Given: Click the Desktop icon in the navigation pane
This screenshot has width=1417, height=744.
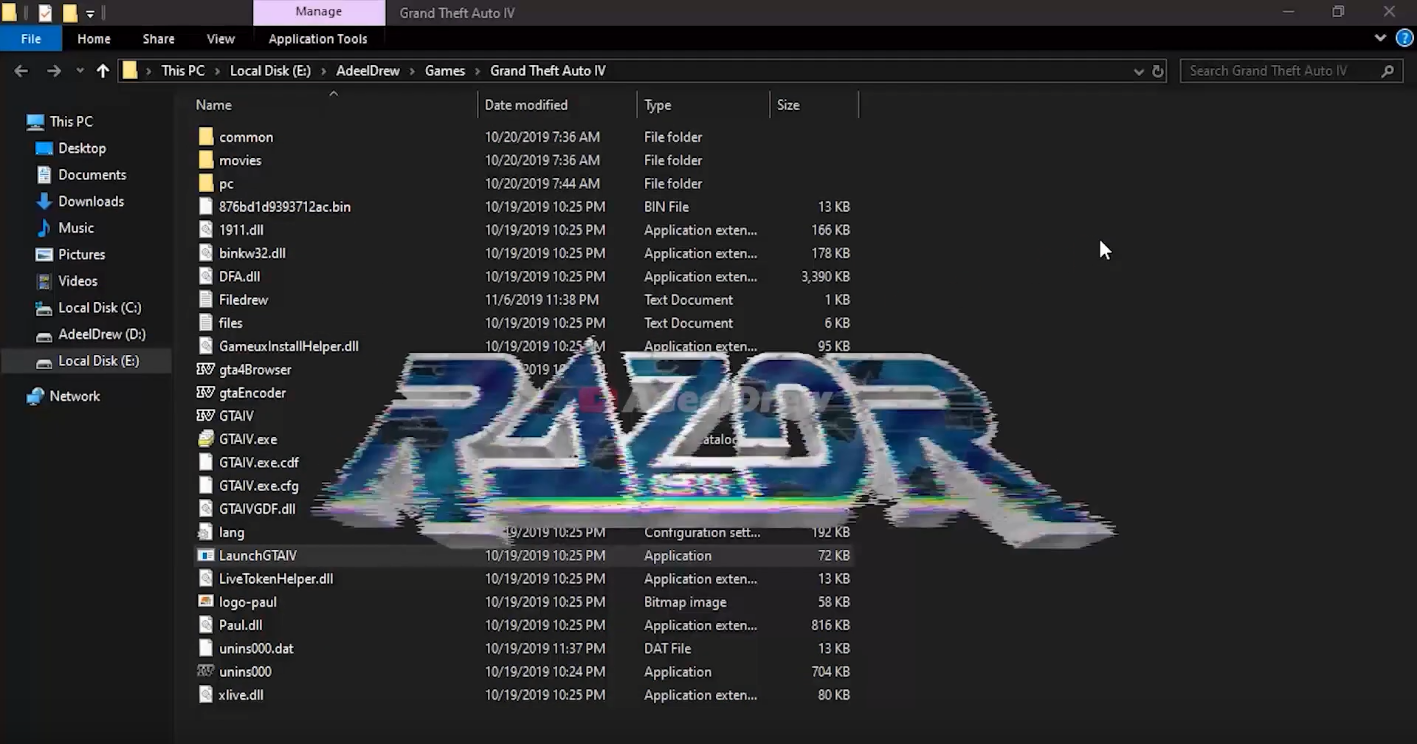Looking at the screenshot, I should tap(44, 148).
